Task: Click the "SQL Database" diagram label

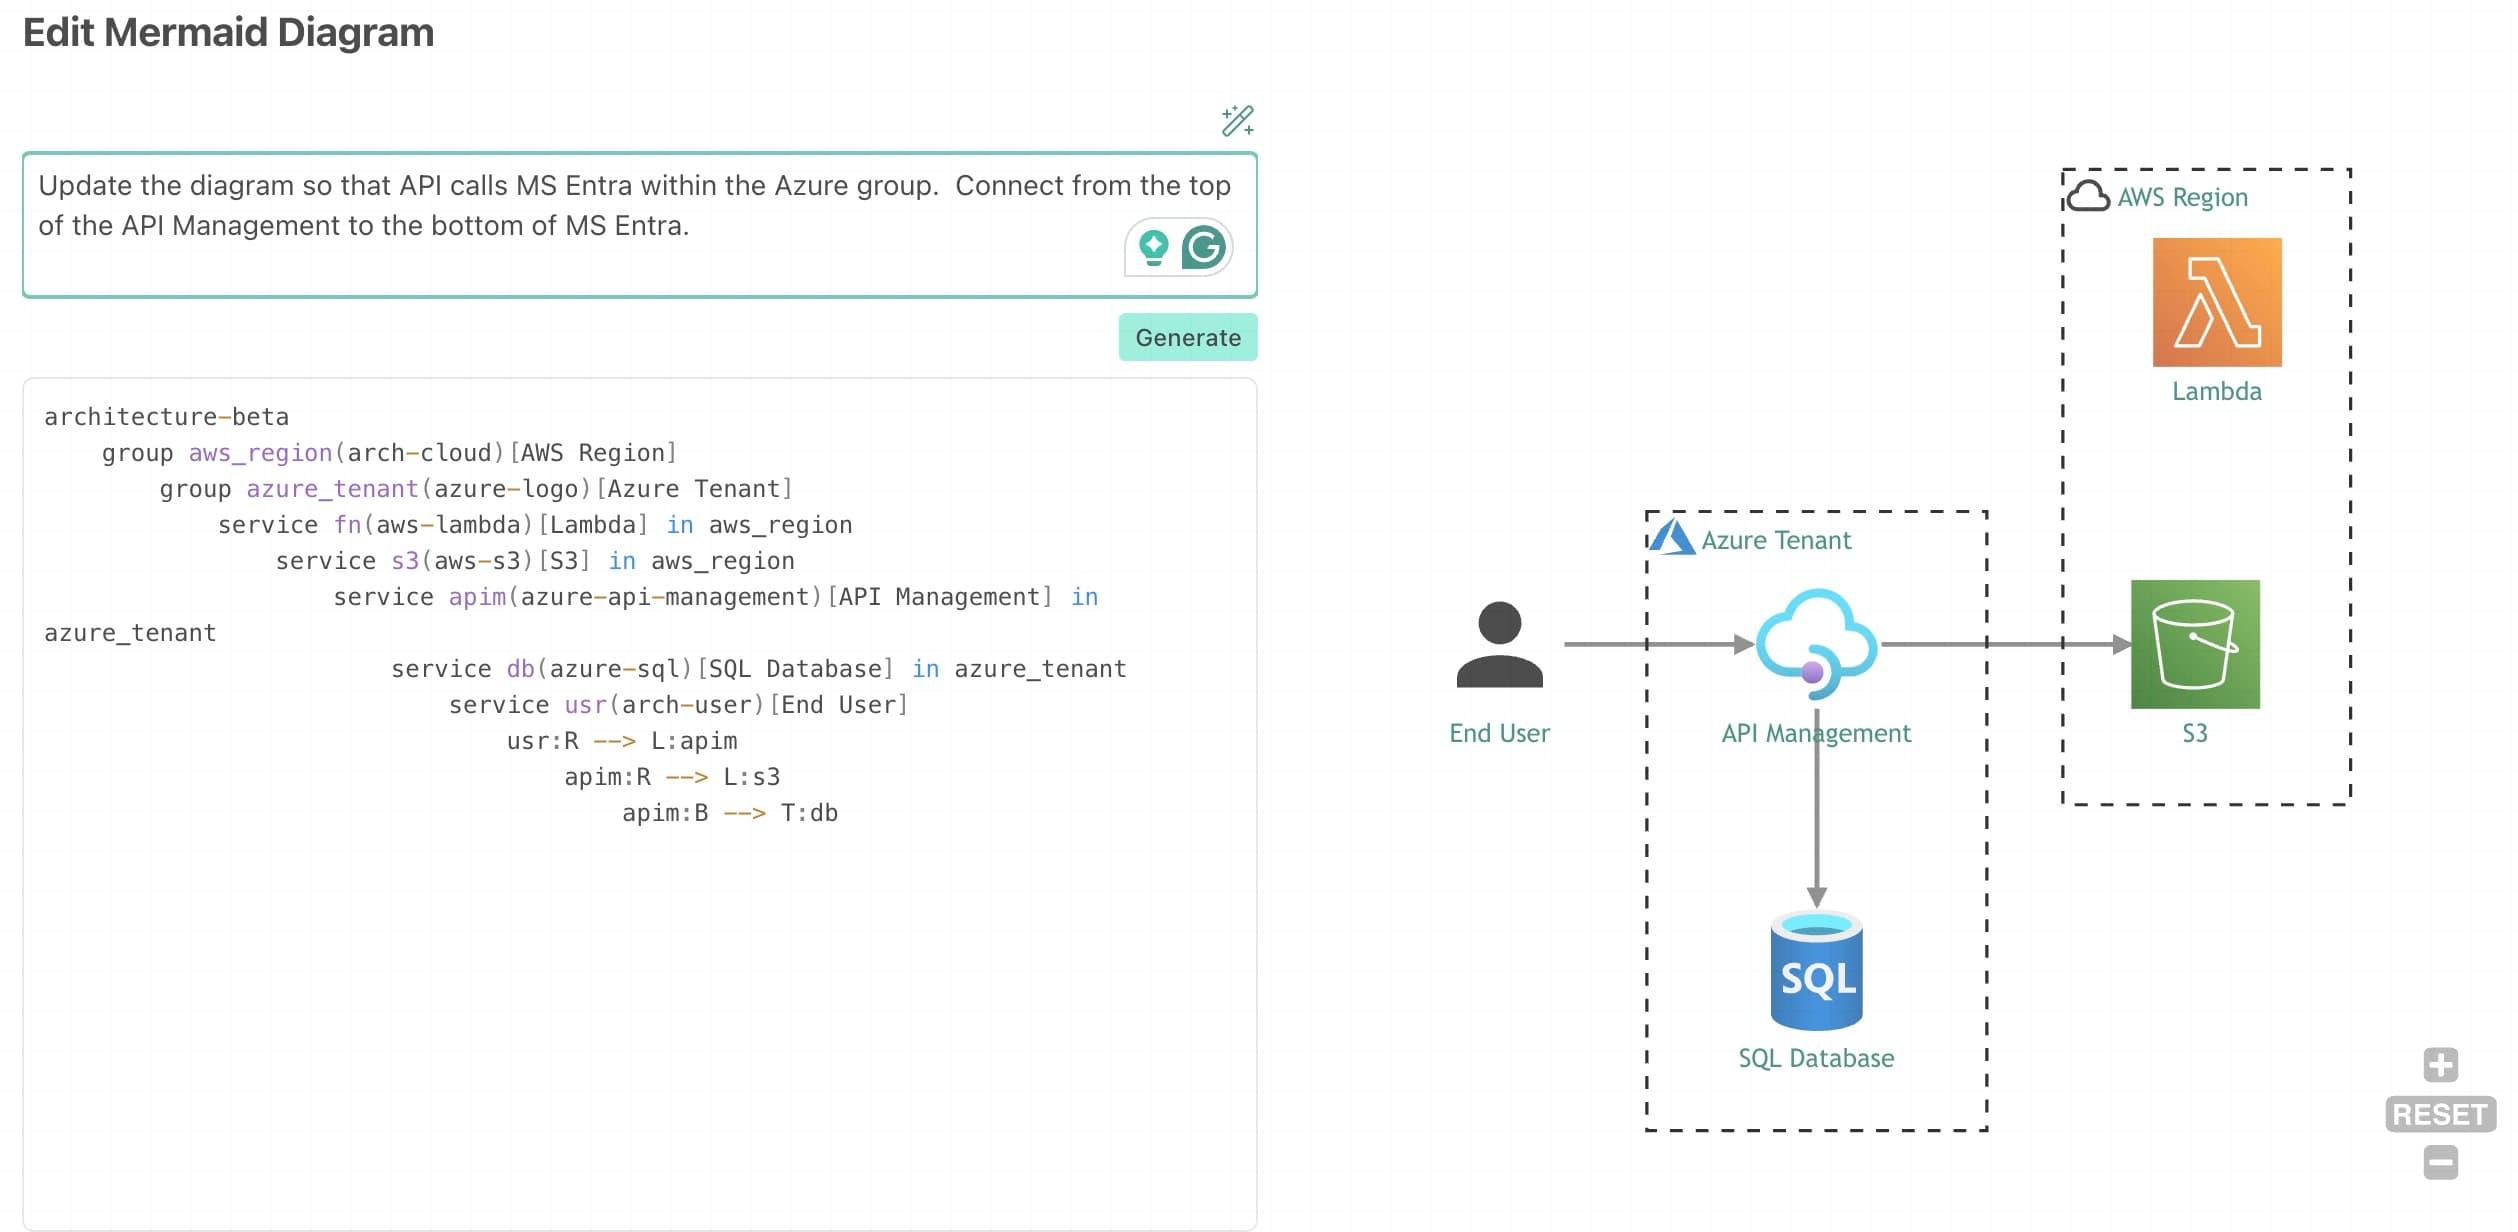Action: [x=1816, y=1058]
